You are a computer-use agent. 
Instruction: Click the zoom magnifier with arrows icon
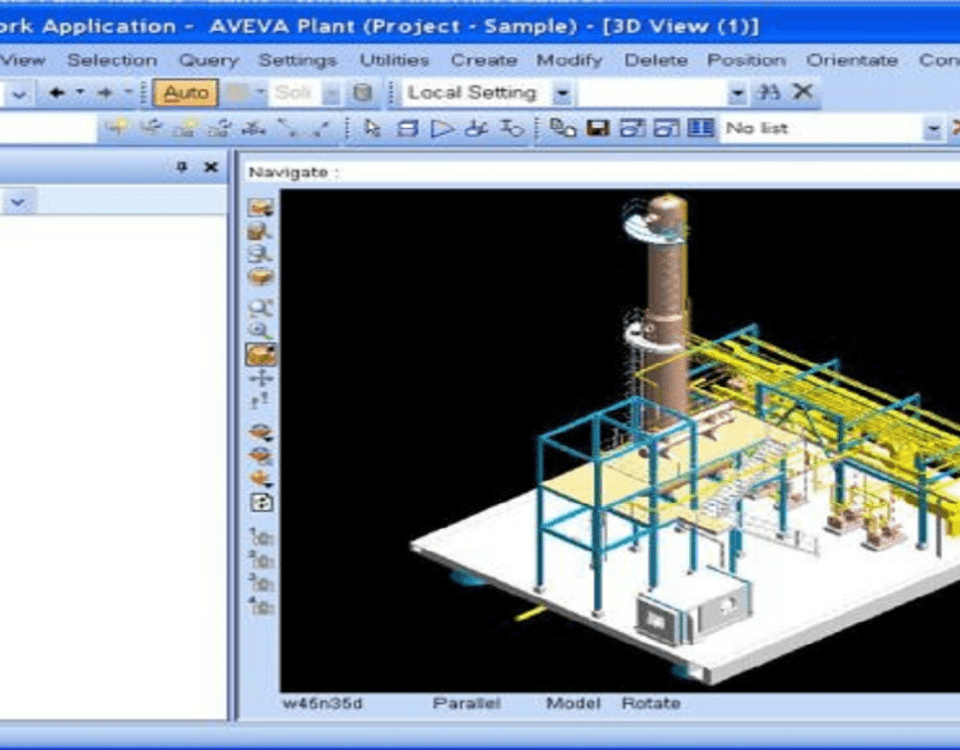(x=261, y=308)
